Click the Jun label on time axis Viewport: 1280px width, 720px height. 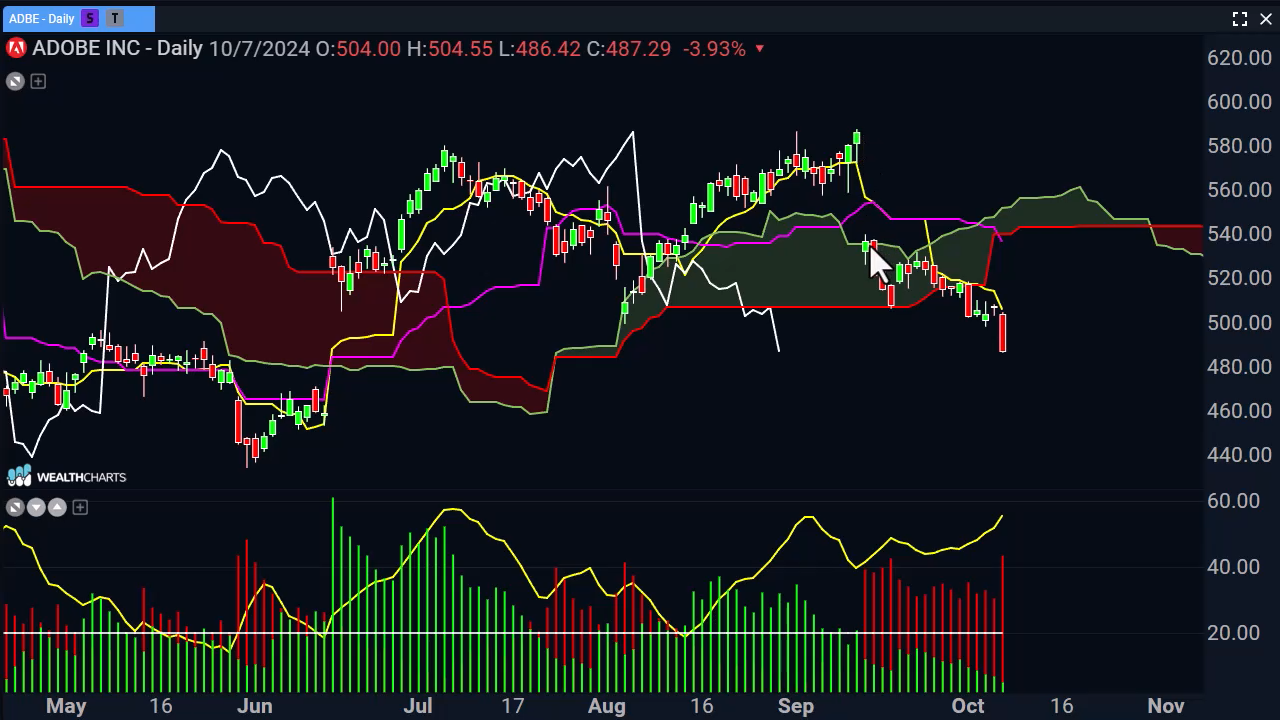(x=255, y=706)
